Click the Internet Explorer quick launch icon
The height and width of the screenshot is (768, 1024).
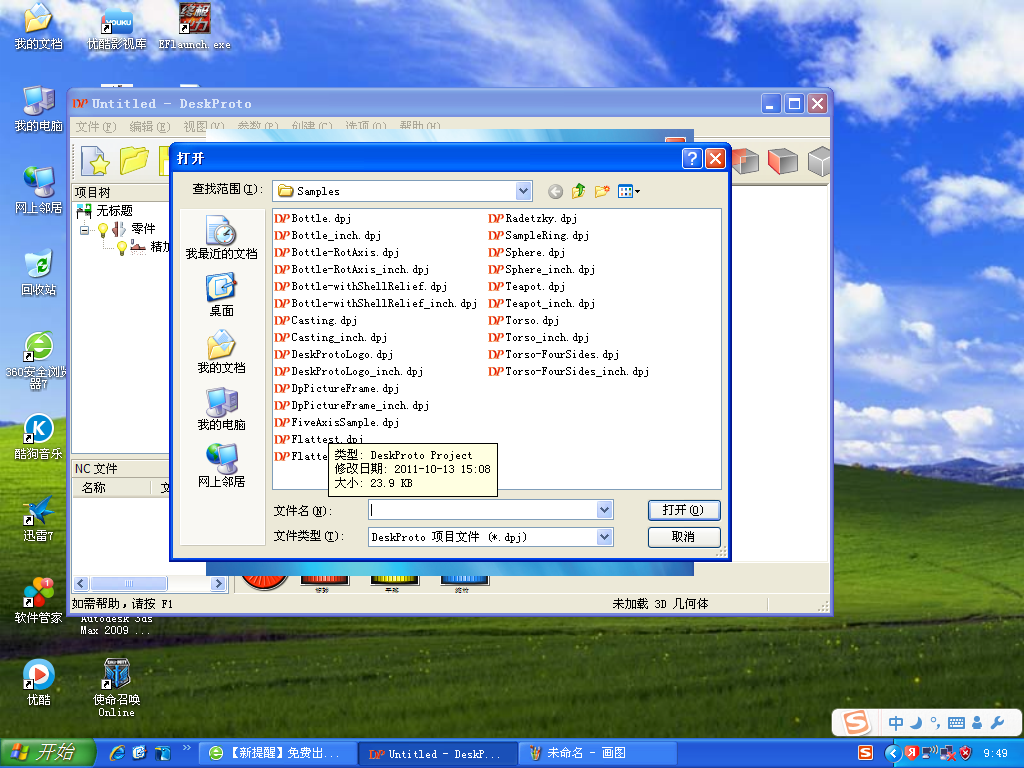click(x=118, y=753)
